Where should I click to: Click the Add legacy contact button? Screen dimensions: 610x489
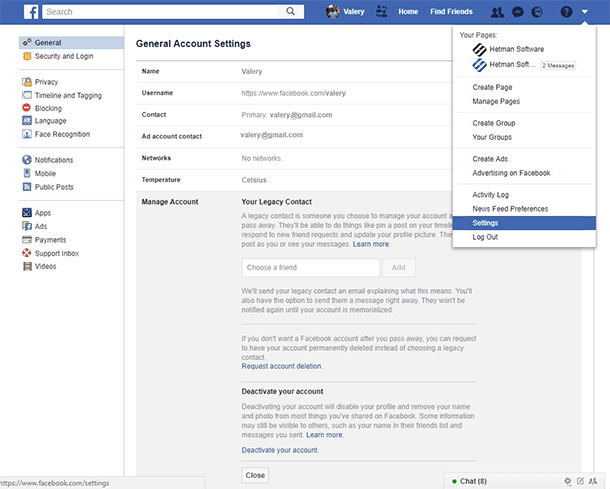tap(398, 268)
